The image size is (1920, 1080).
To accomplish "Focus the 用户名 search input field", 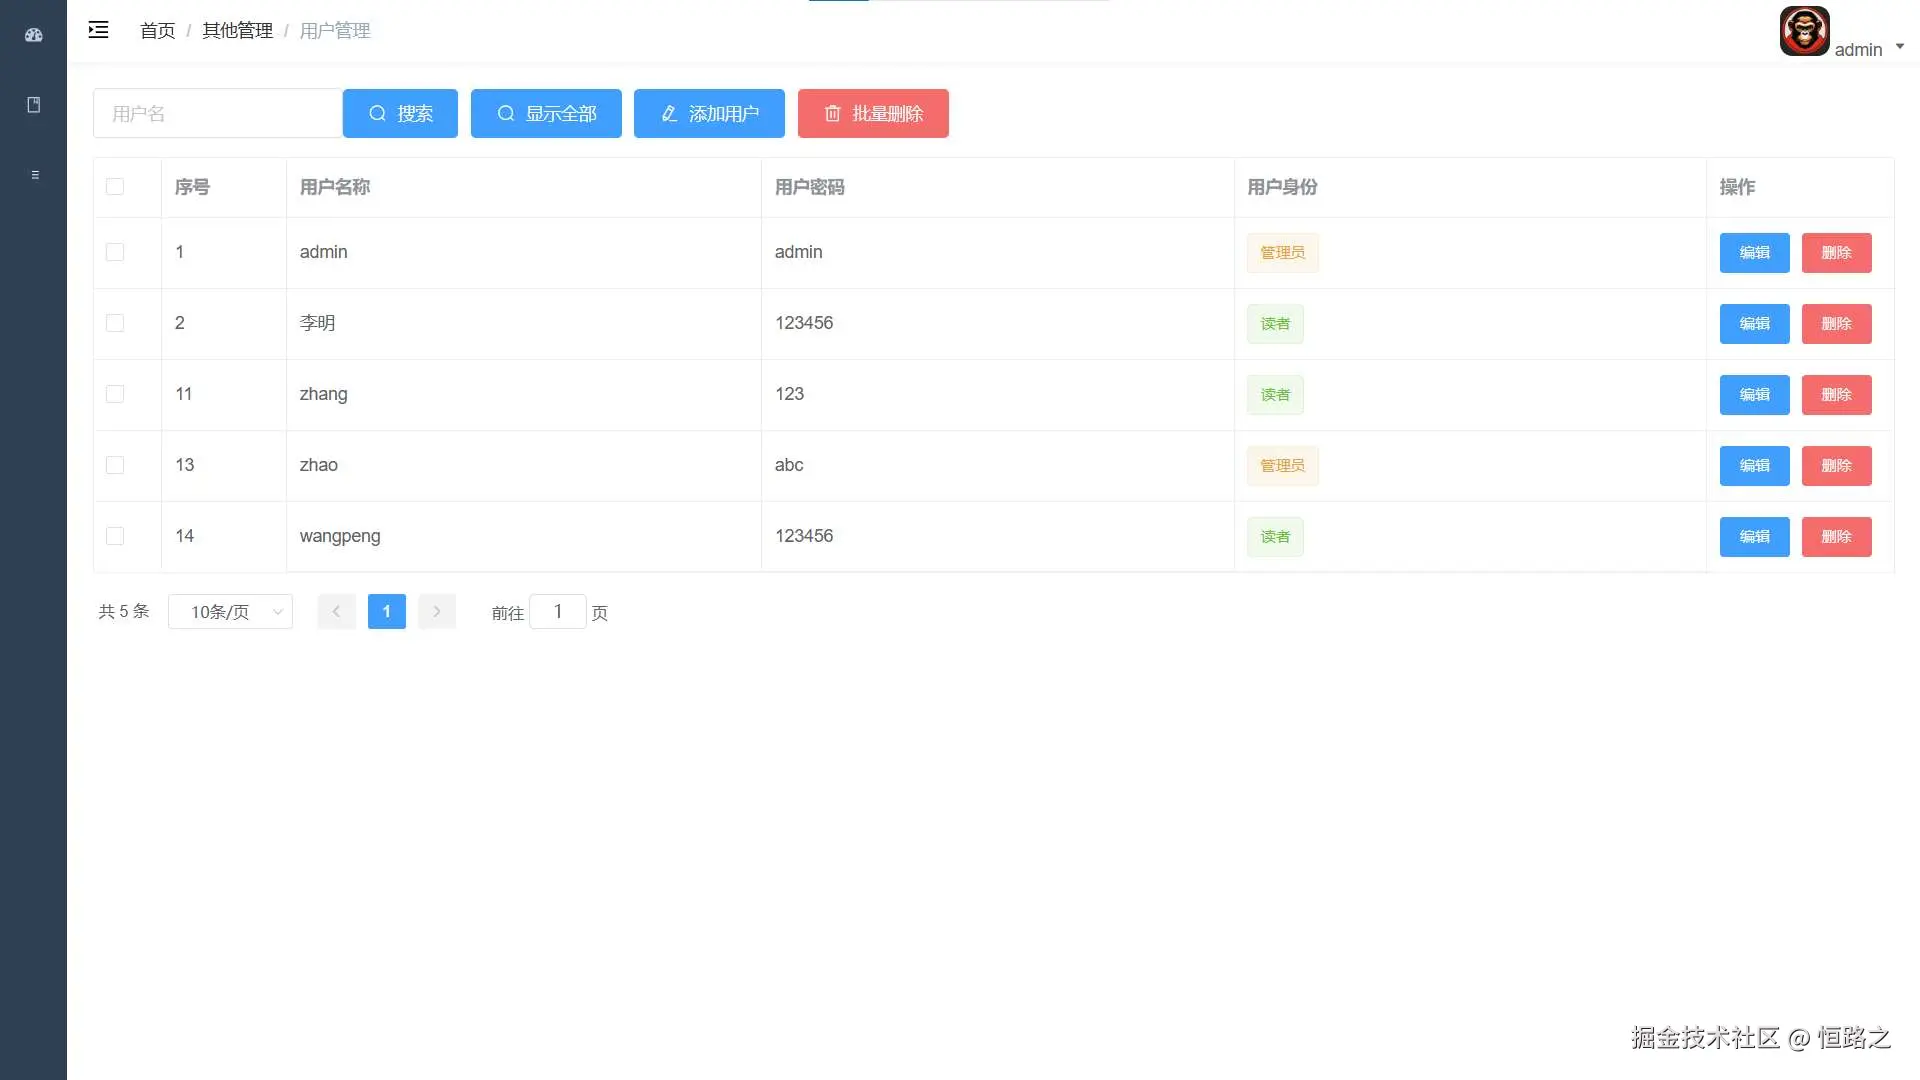I will 217,113.
